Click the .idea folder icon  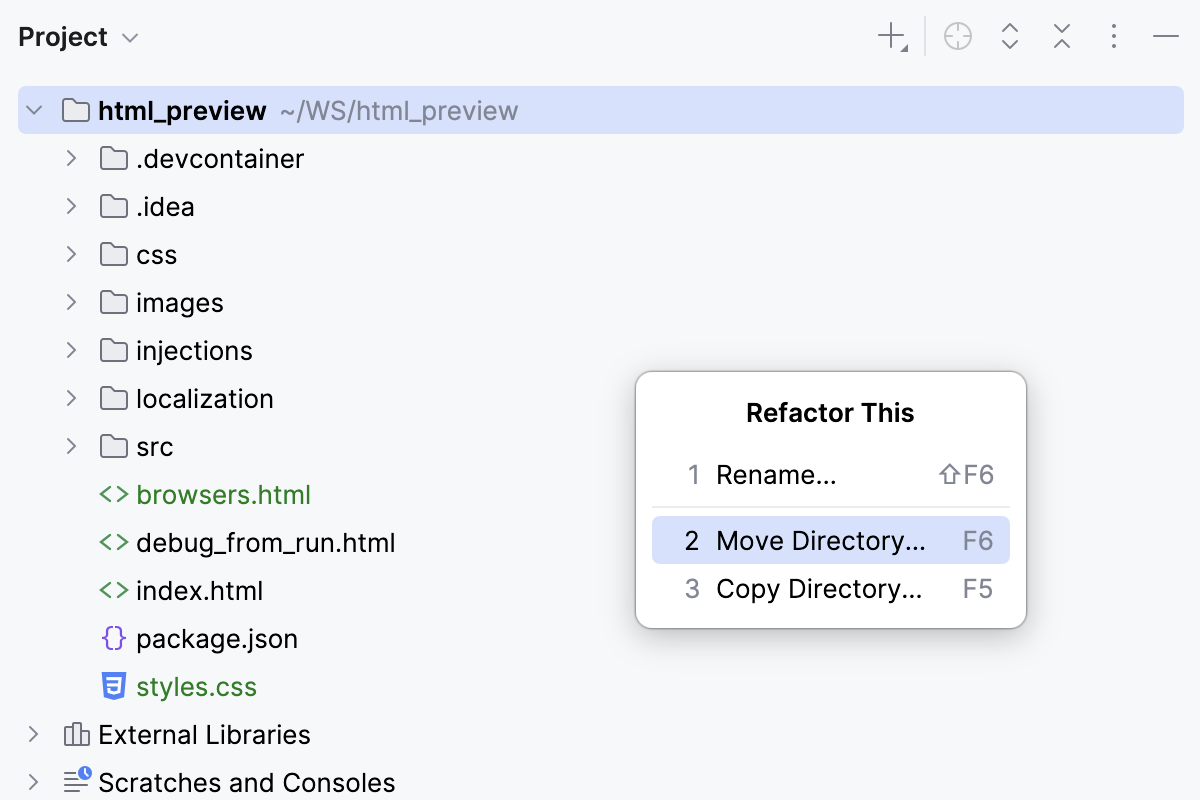click(114, 206)
